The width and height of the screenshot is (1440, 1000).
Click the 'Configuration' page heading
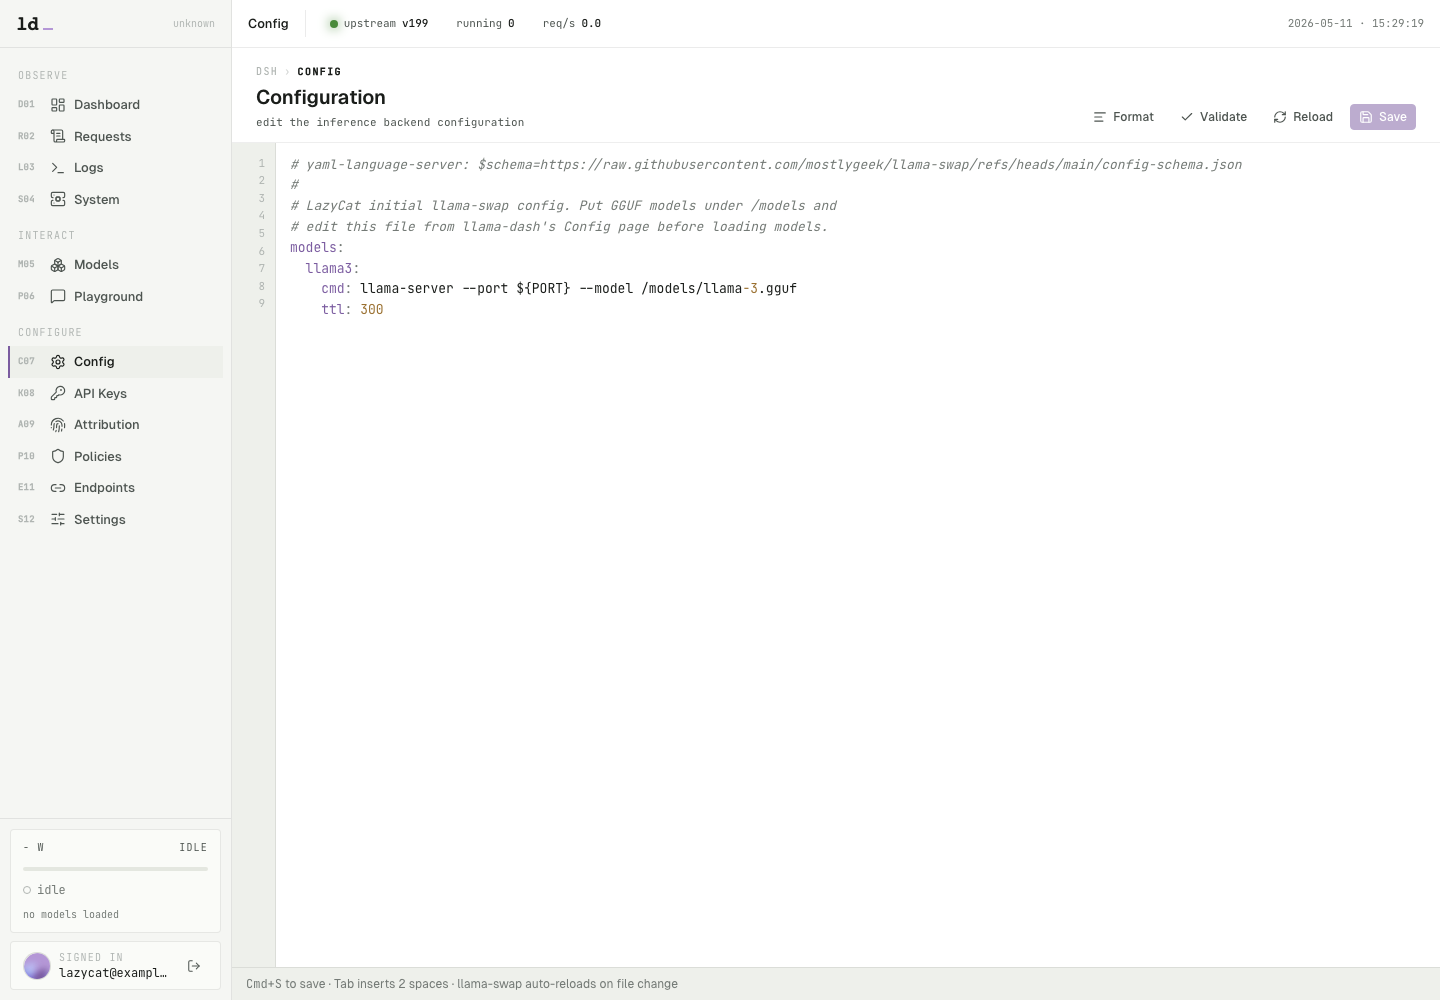tap(321, 97)
